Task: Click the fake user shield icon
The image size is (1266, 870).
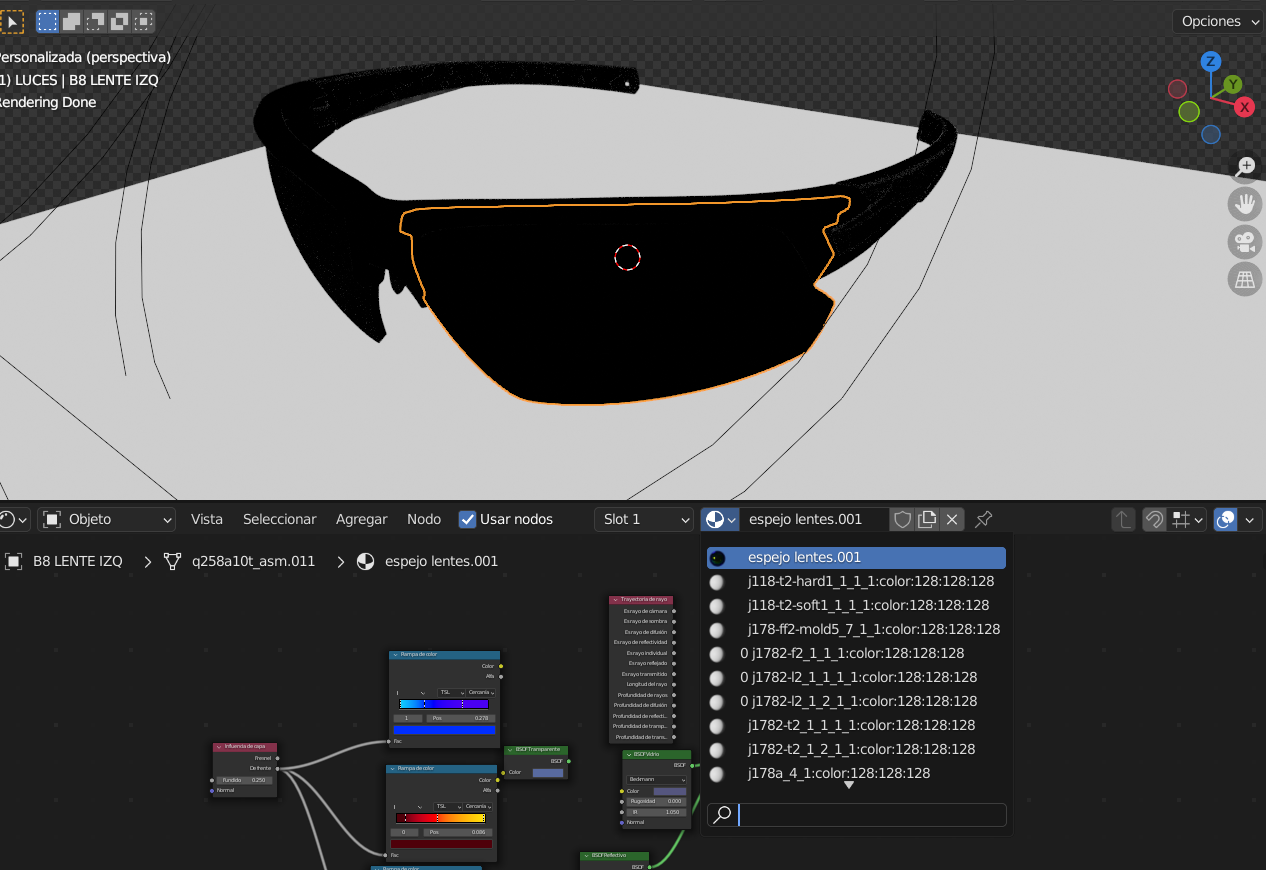Action: point(902,519)
